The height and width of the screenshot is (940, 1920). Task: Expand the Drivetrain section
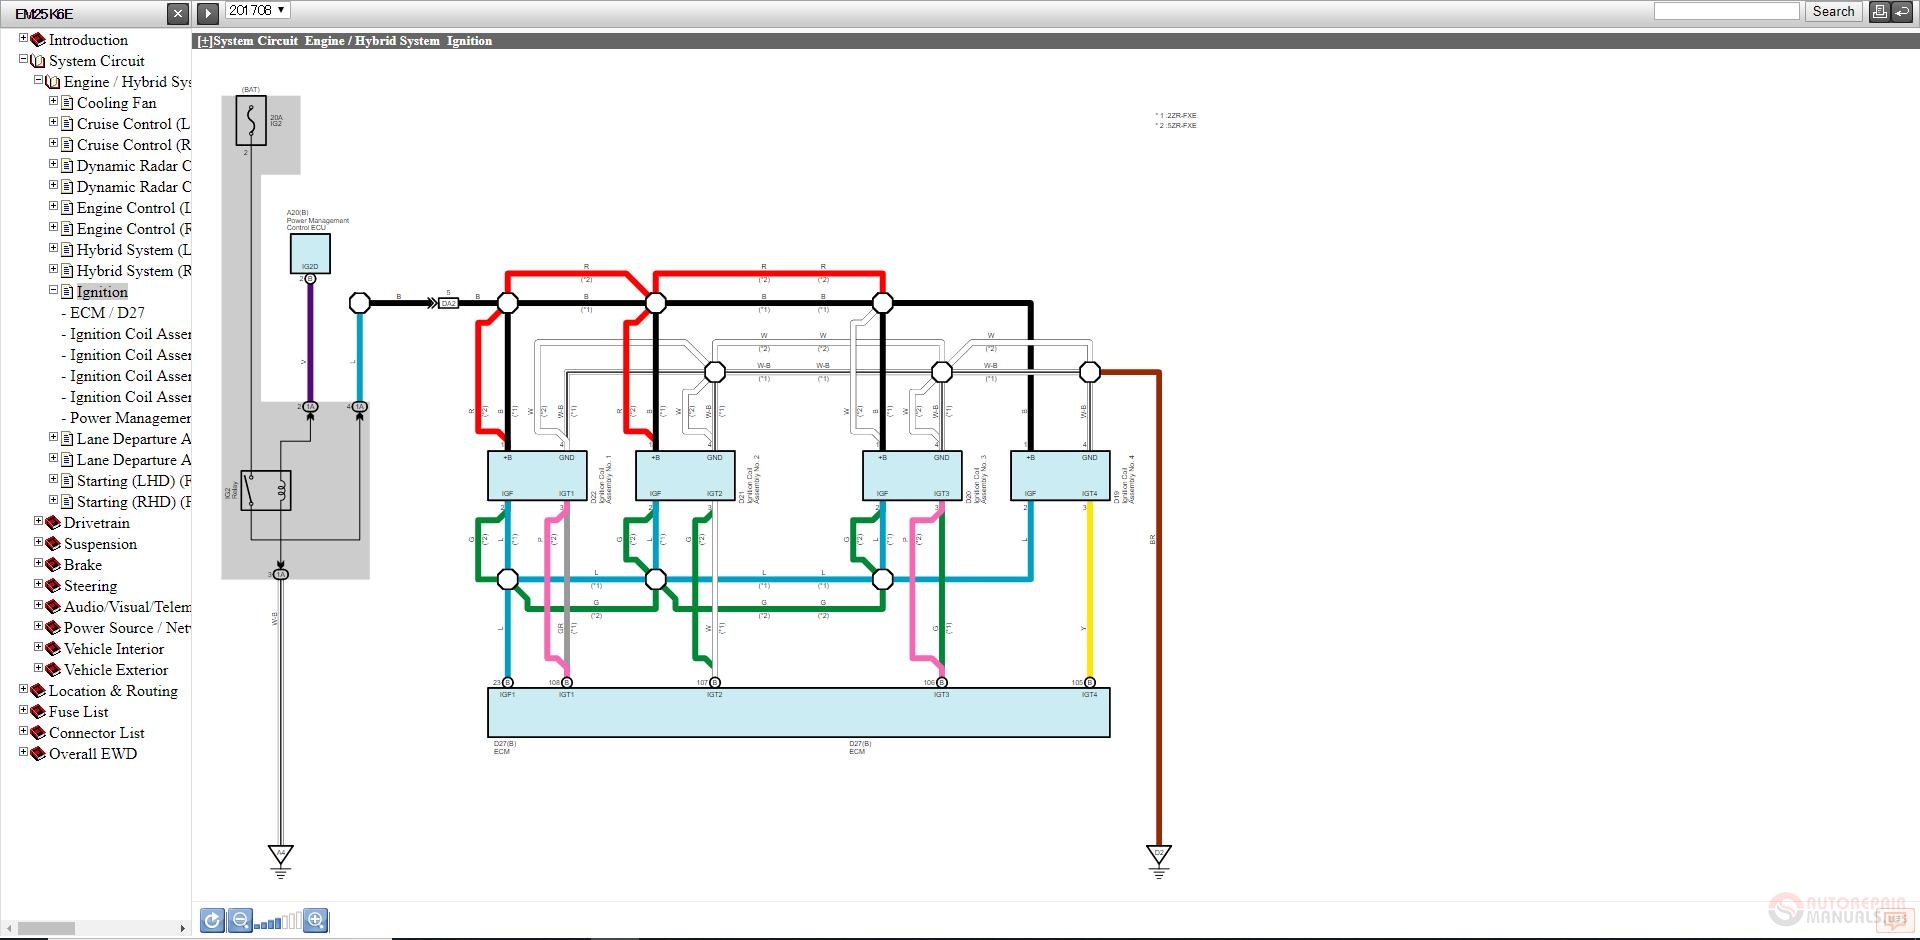coord(37,522)
